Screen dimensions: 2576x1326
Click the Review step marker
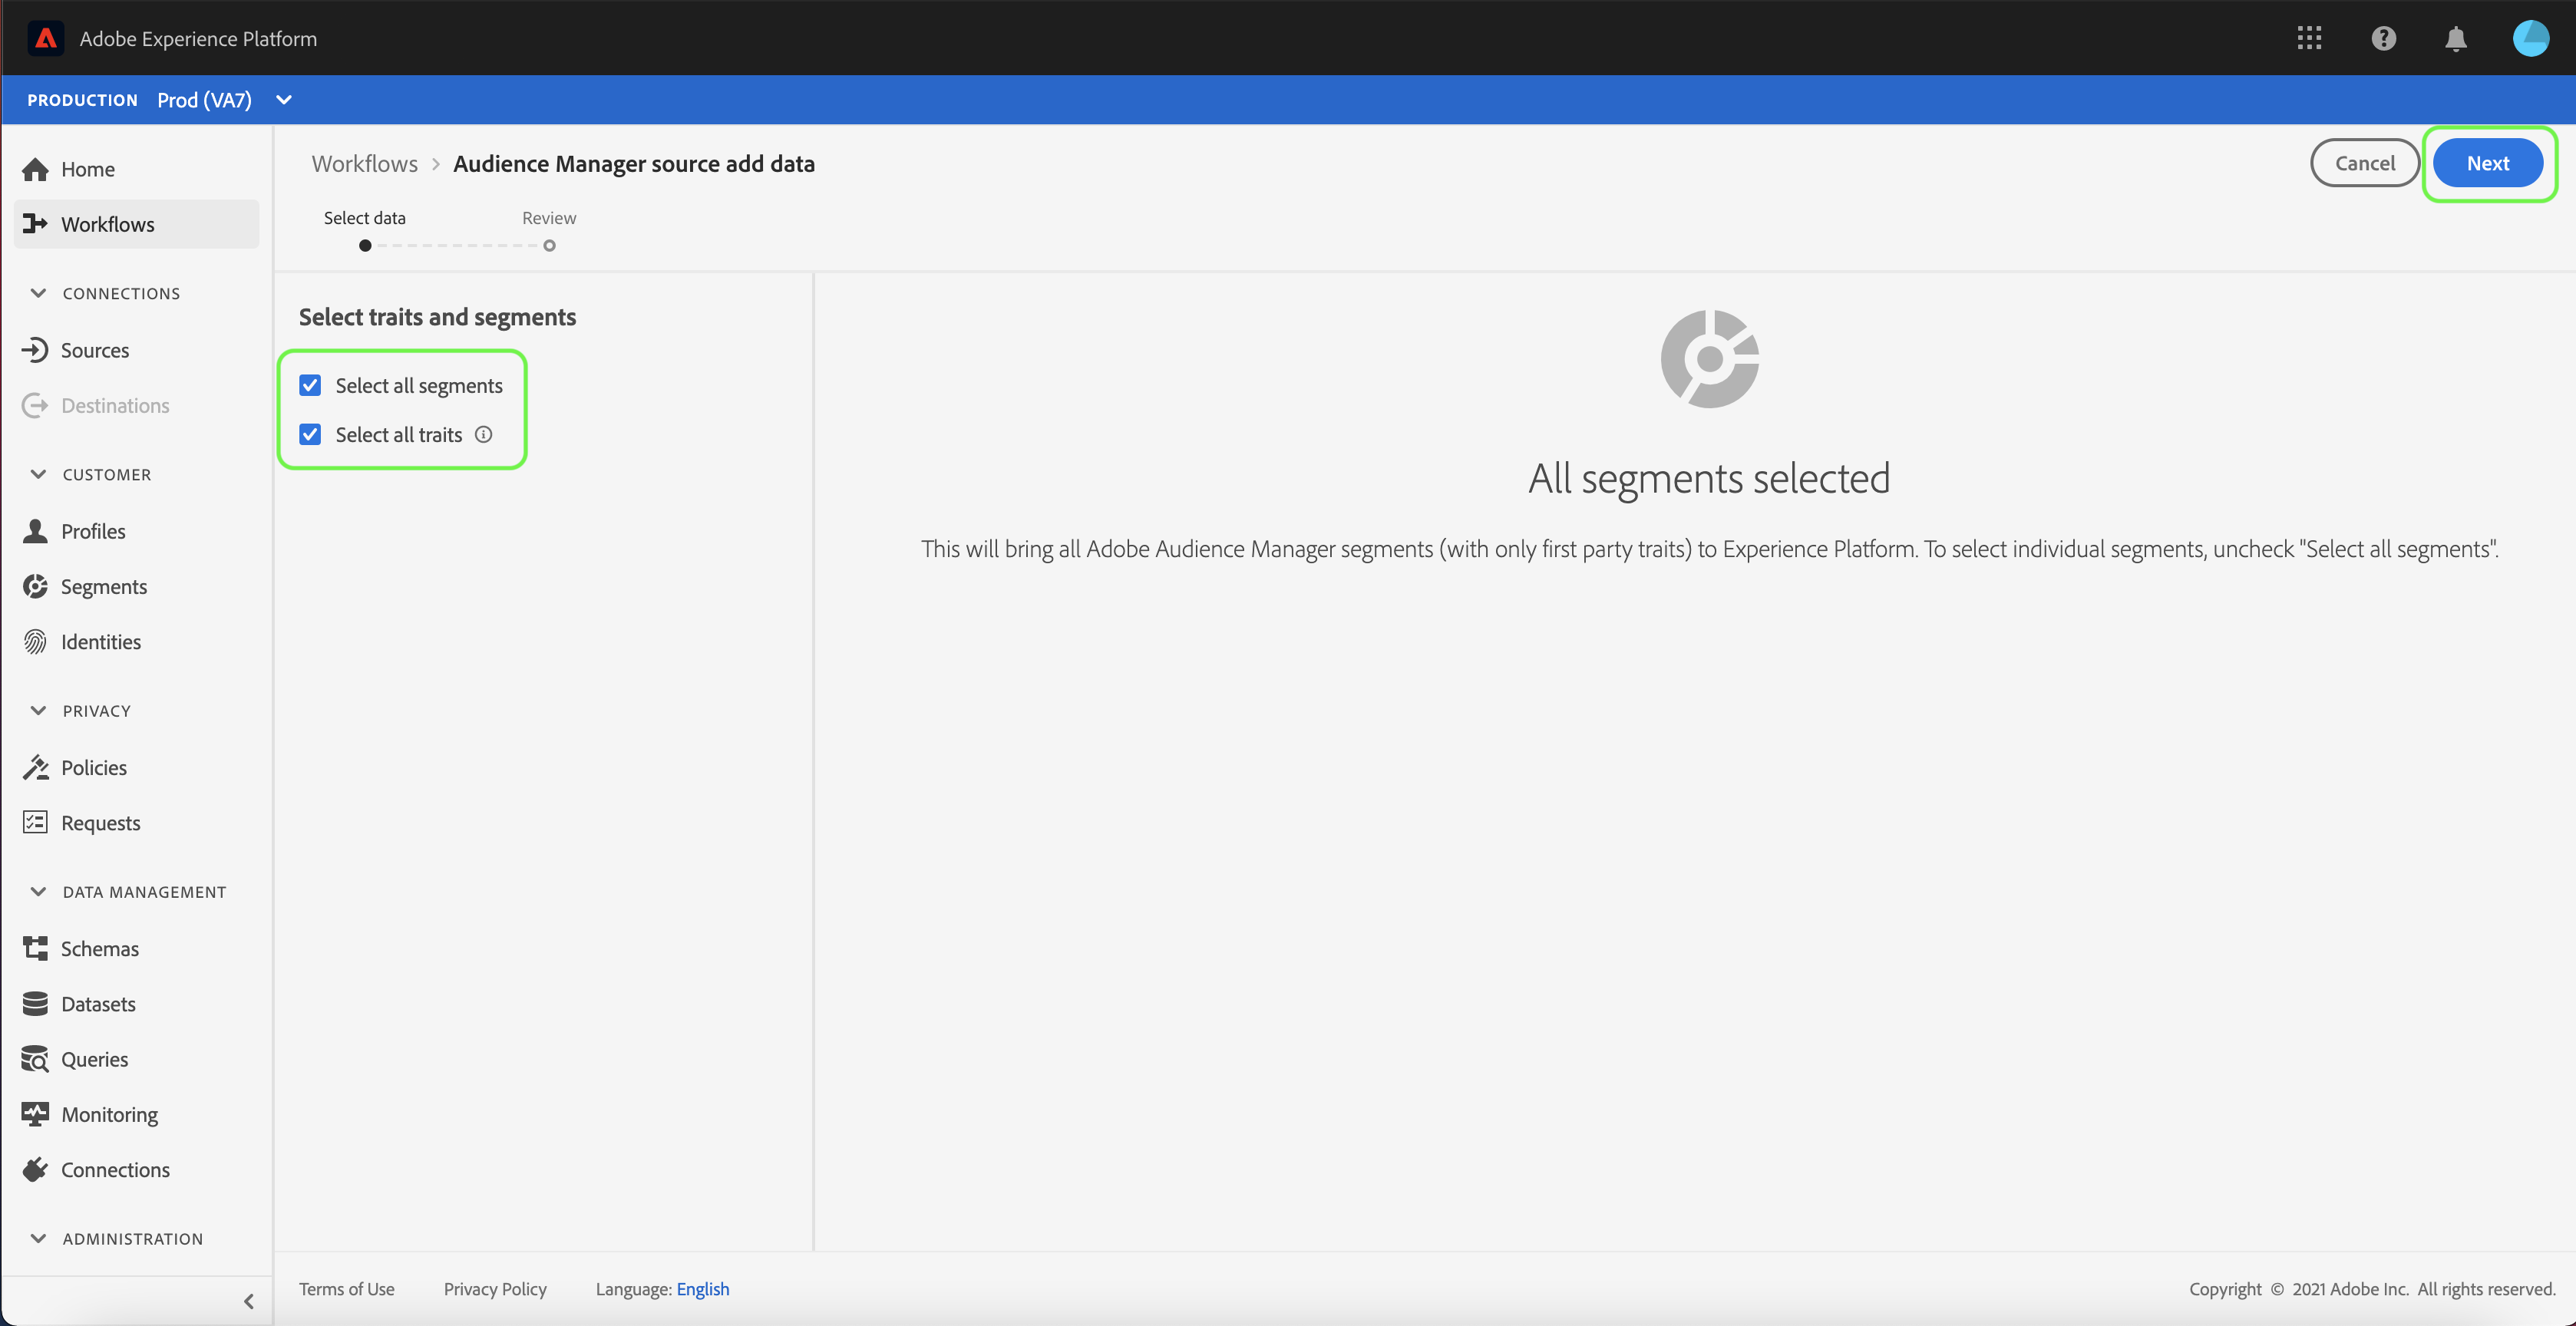pyautogui.click(x=549, y=245)
